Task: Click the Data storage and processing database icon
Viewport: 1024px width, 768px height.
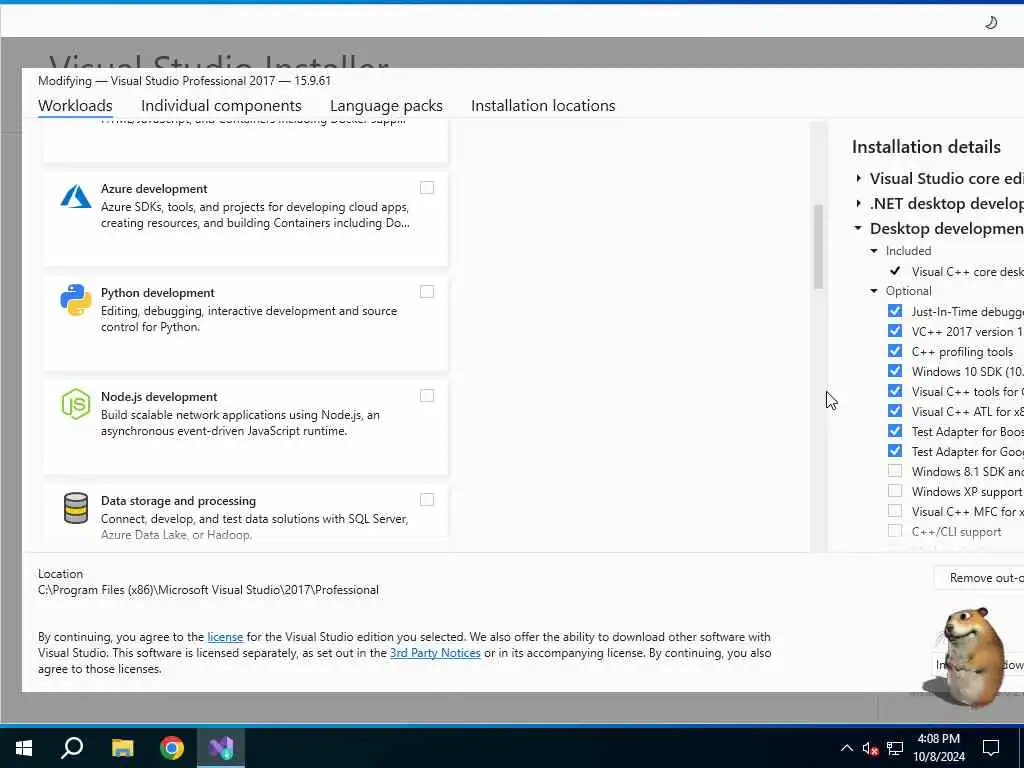Action: [76, 508]
